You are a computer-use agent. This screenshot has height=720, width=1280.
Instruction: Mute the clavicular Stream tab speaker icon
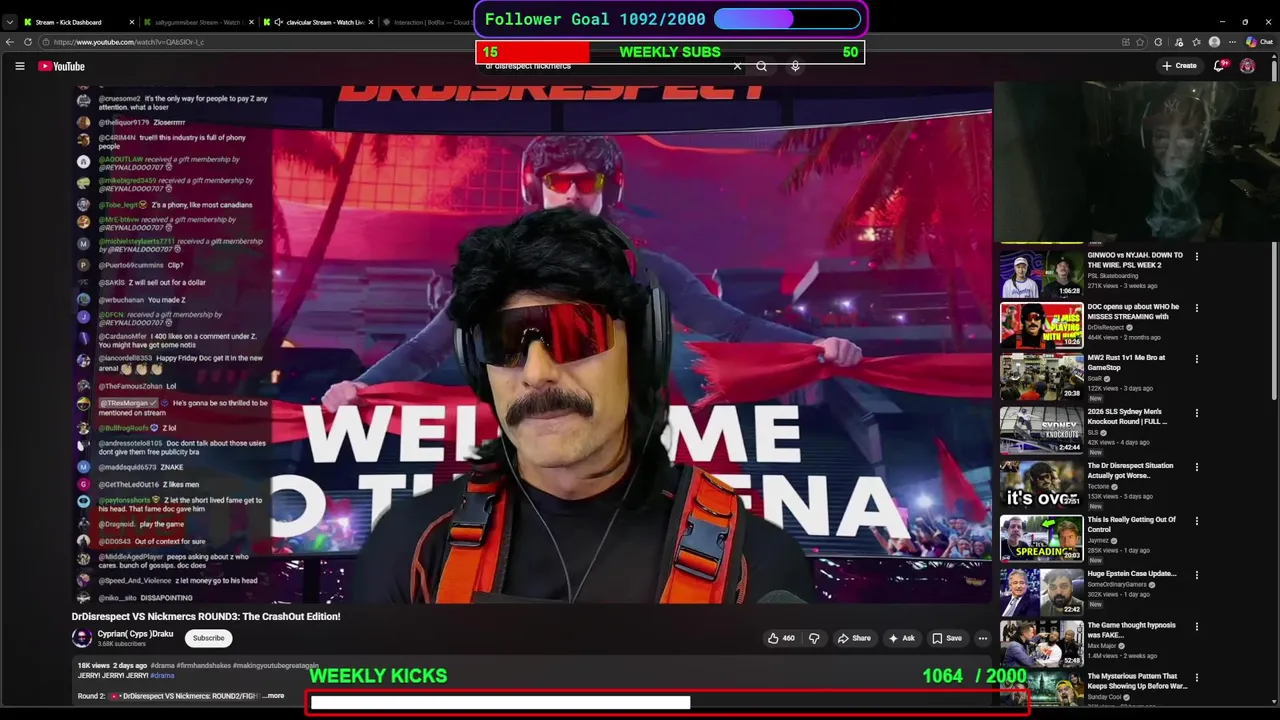click(279, 22)
